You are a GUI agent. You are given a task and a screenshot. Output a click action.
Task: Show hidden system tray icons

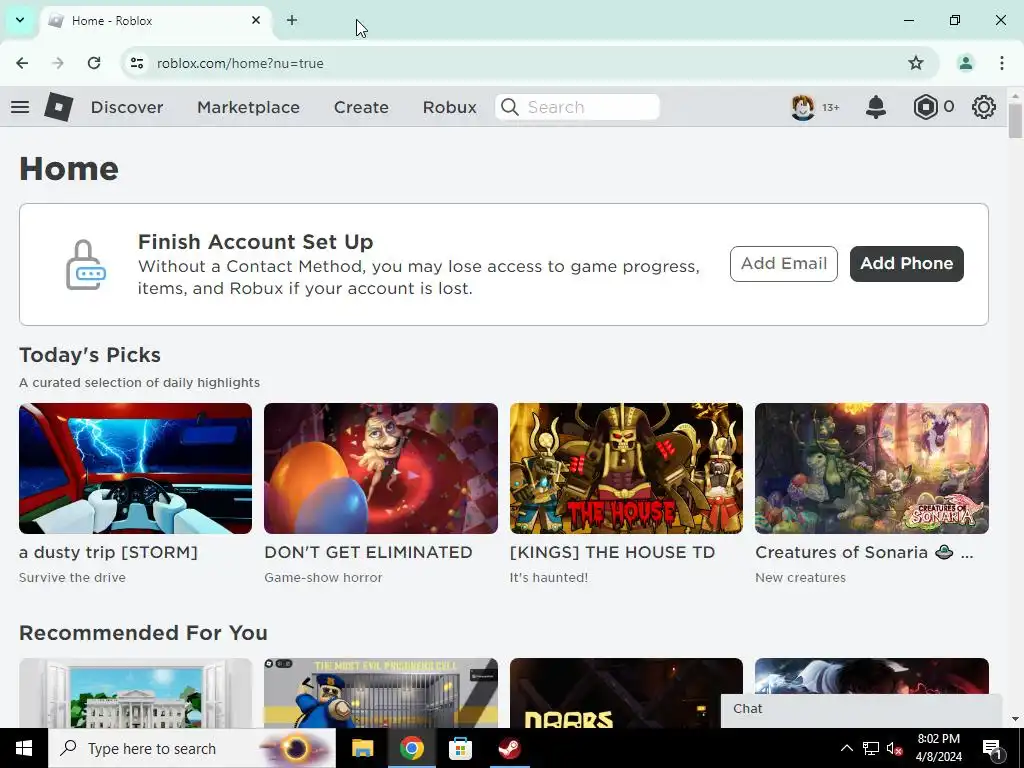pos(846,748)
